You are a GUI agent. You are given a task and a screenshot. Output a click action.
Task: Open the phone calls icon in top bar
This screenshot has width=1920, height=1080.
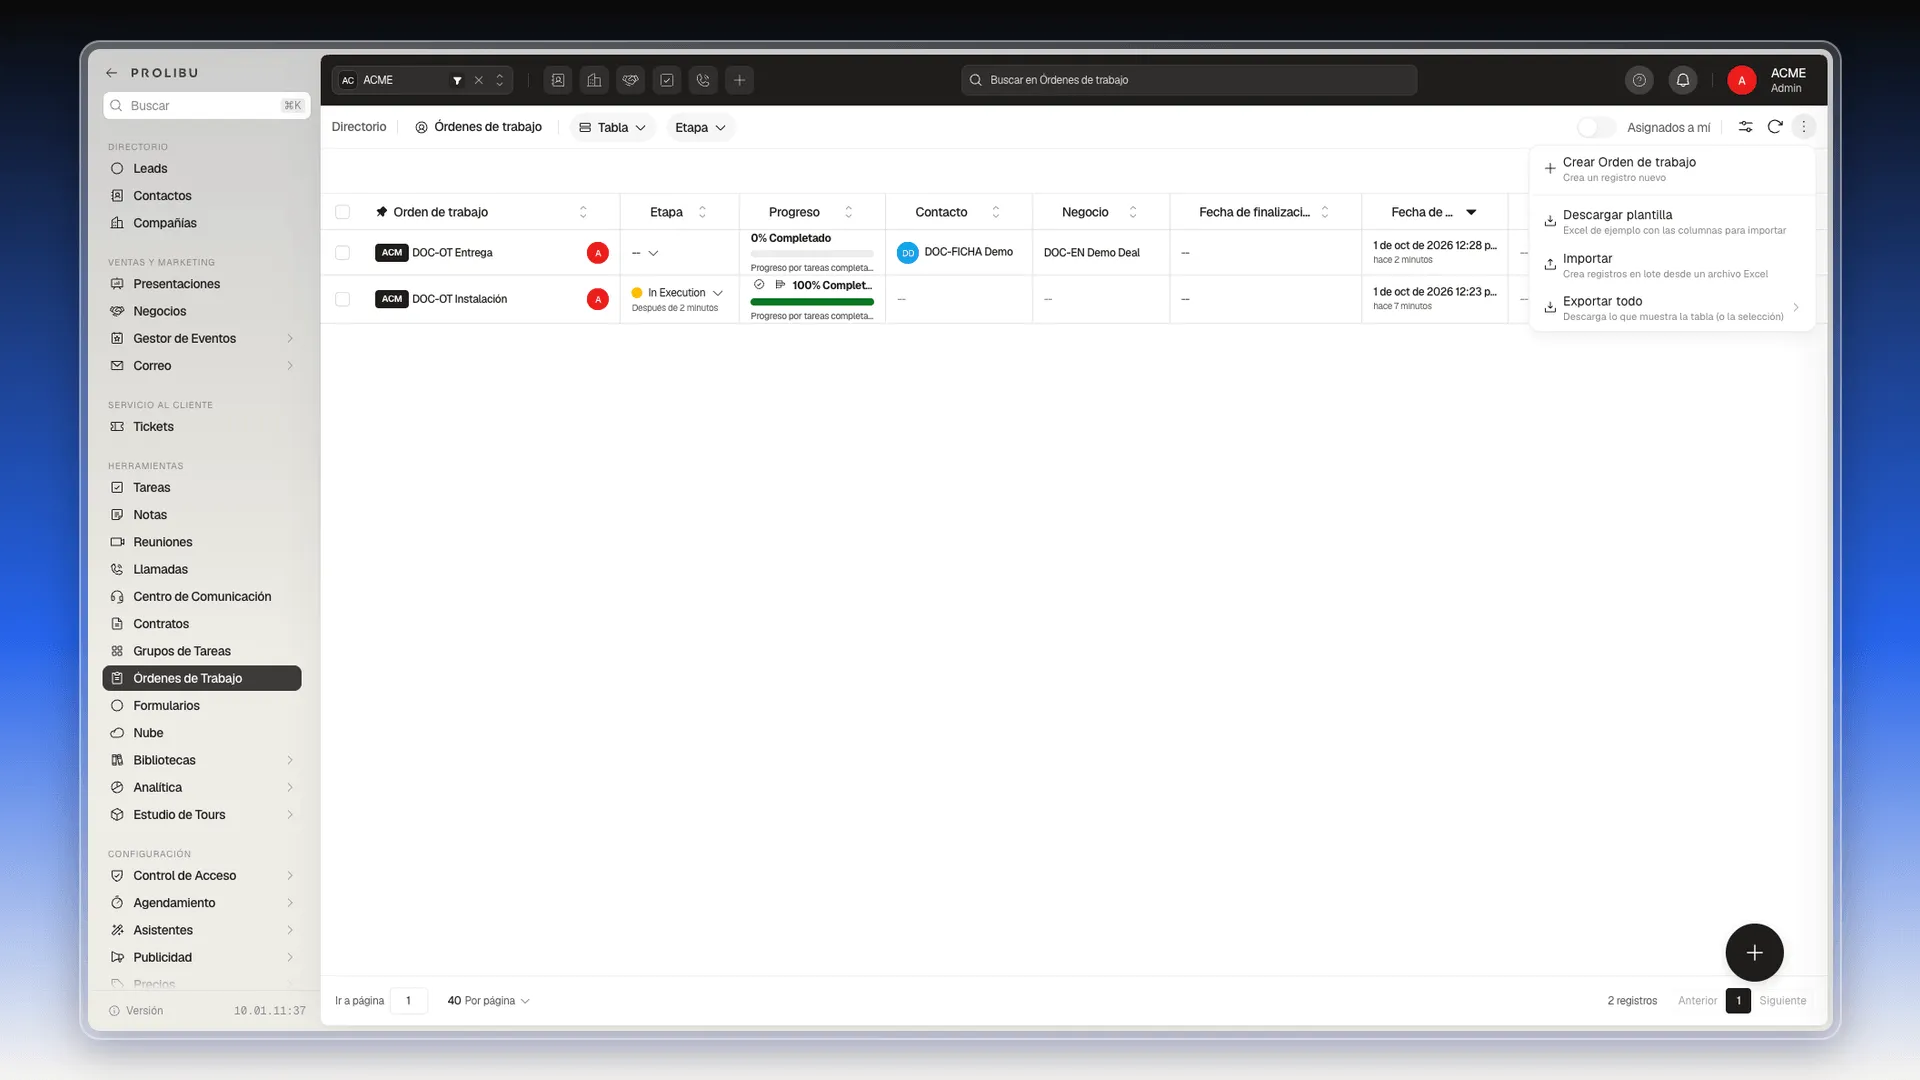click(703, 80)
